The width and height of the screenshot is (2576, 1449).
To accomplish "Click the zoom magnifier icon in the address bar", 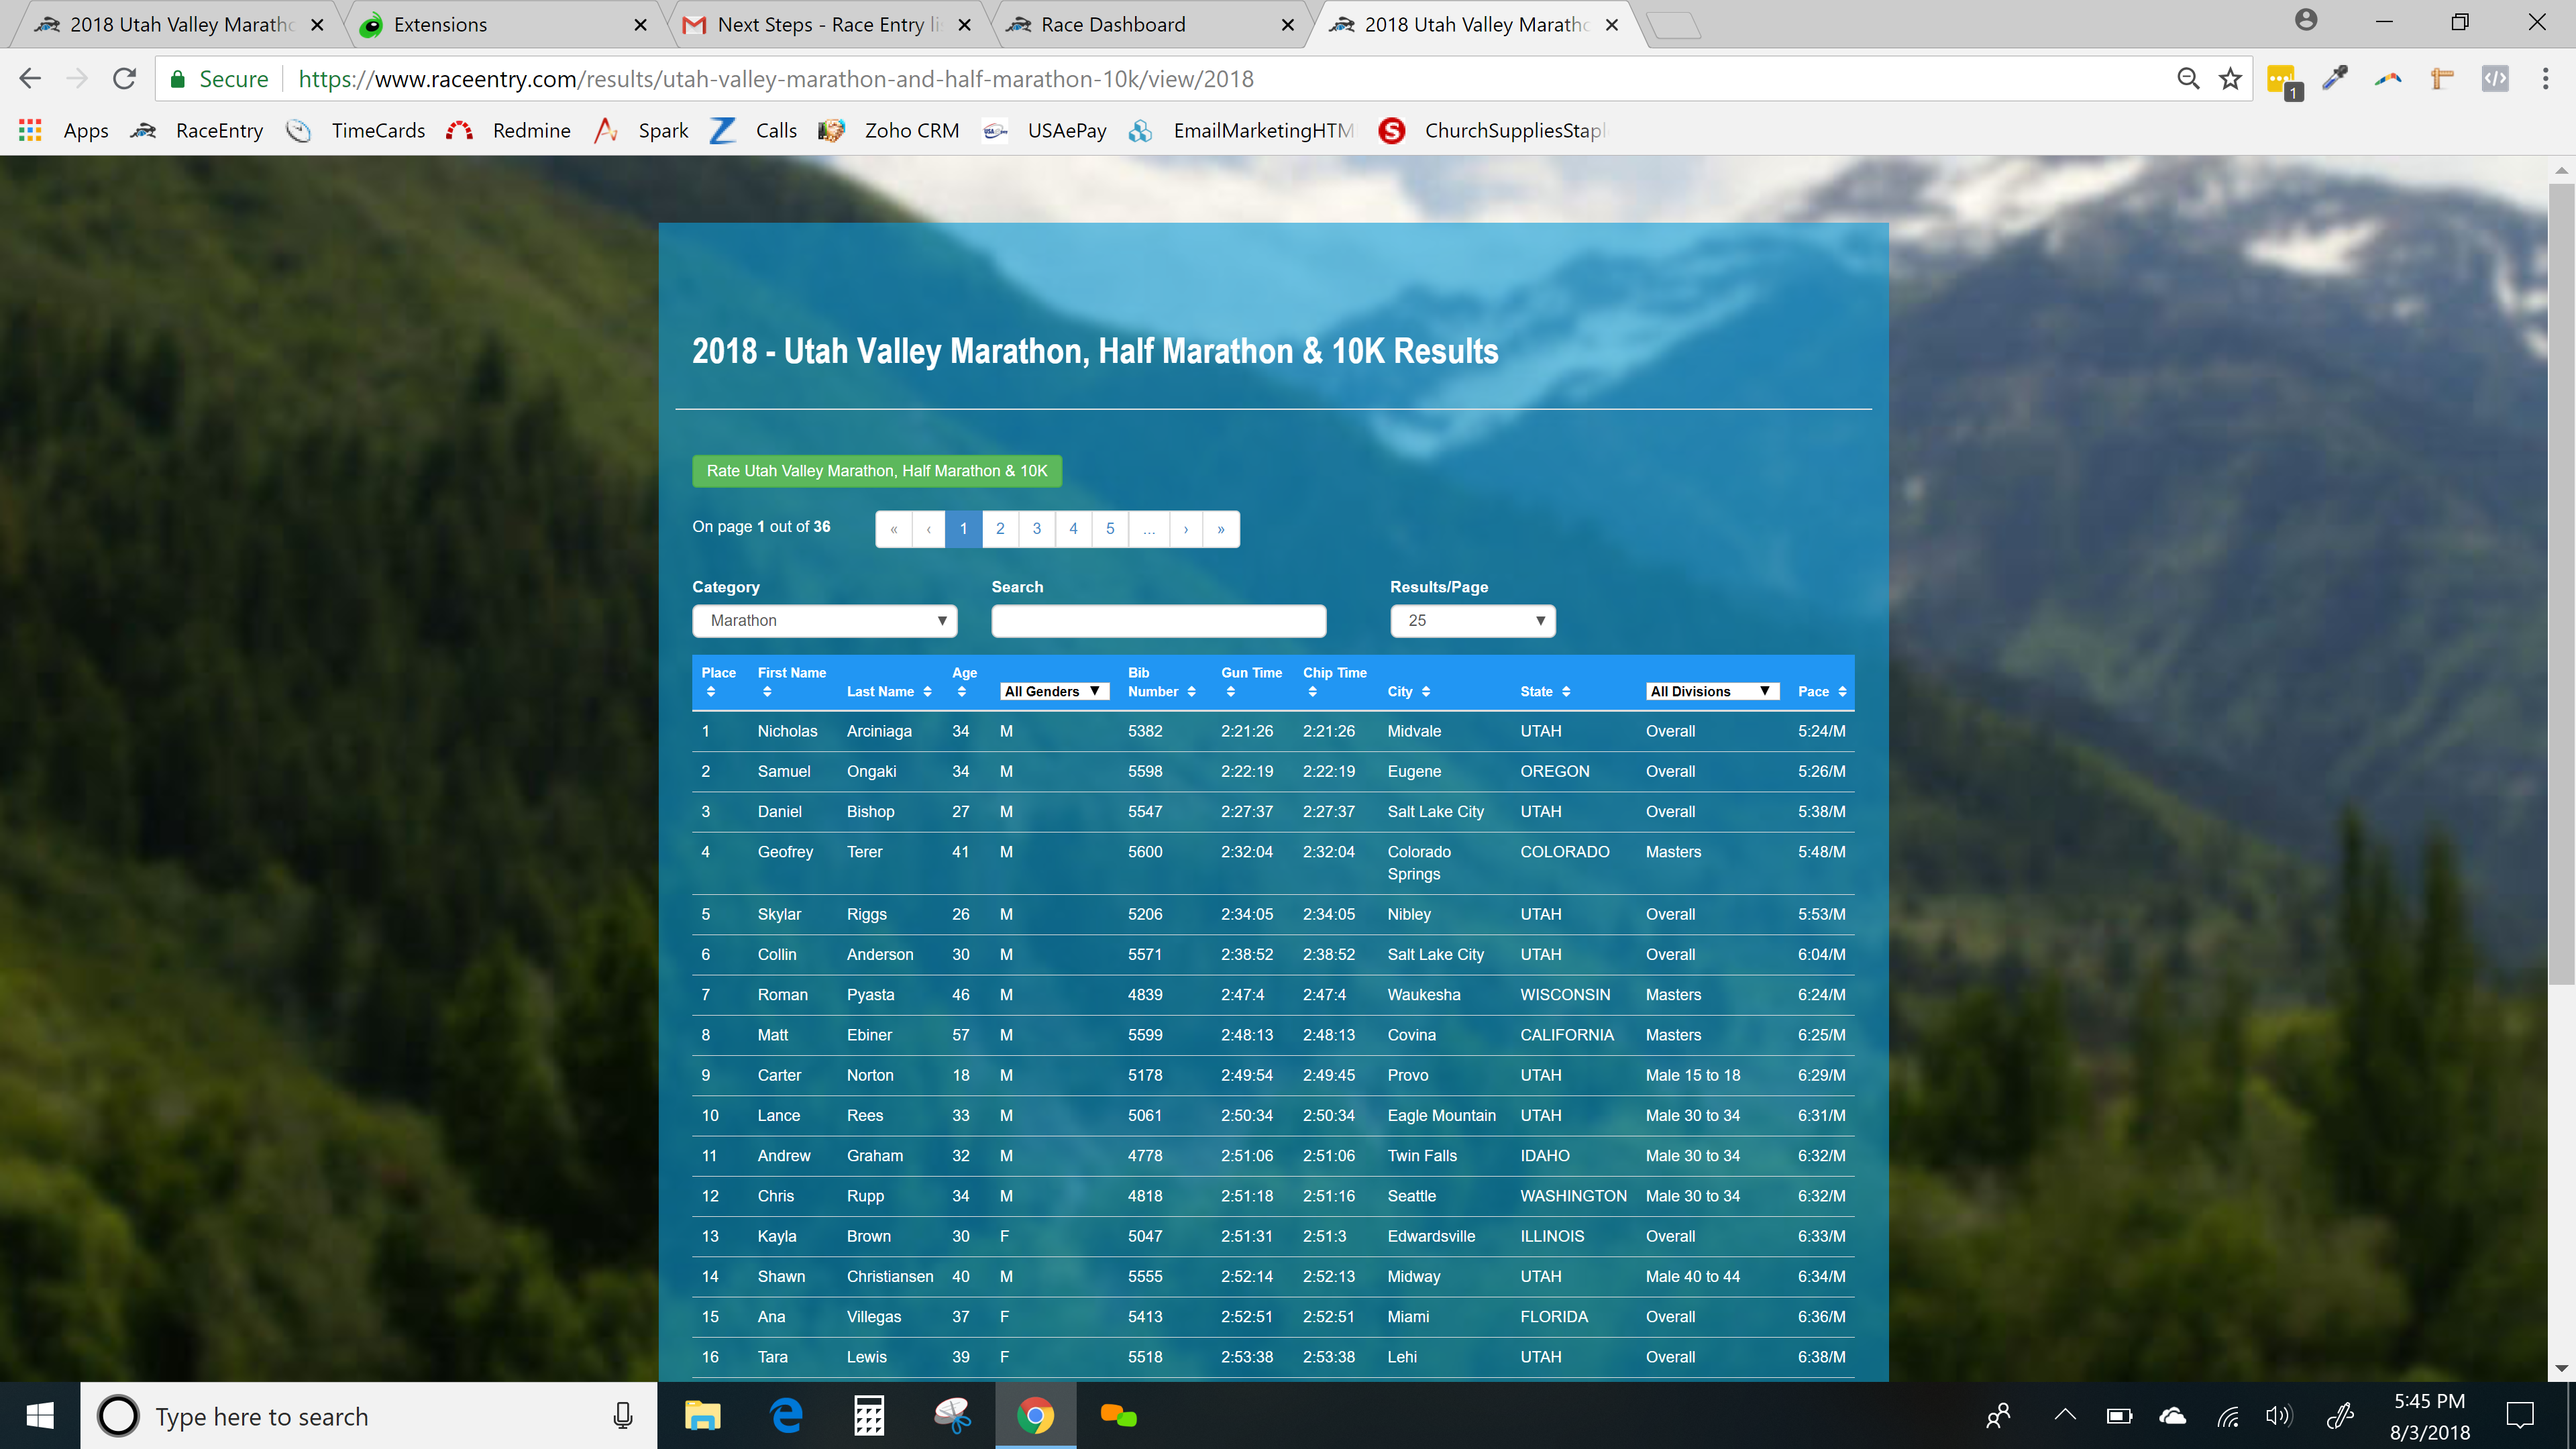I will tap(2188, 79).
